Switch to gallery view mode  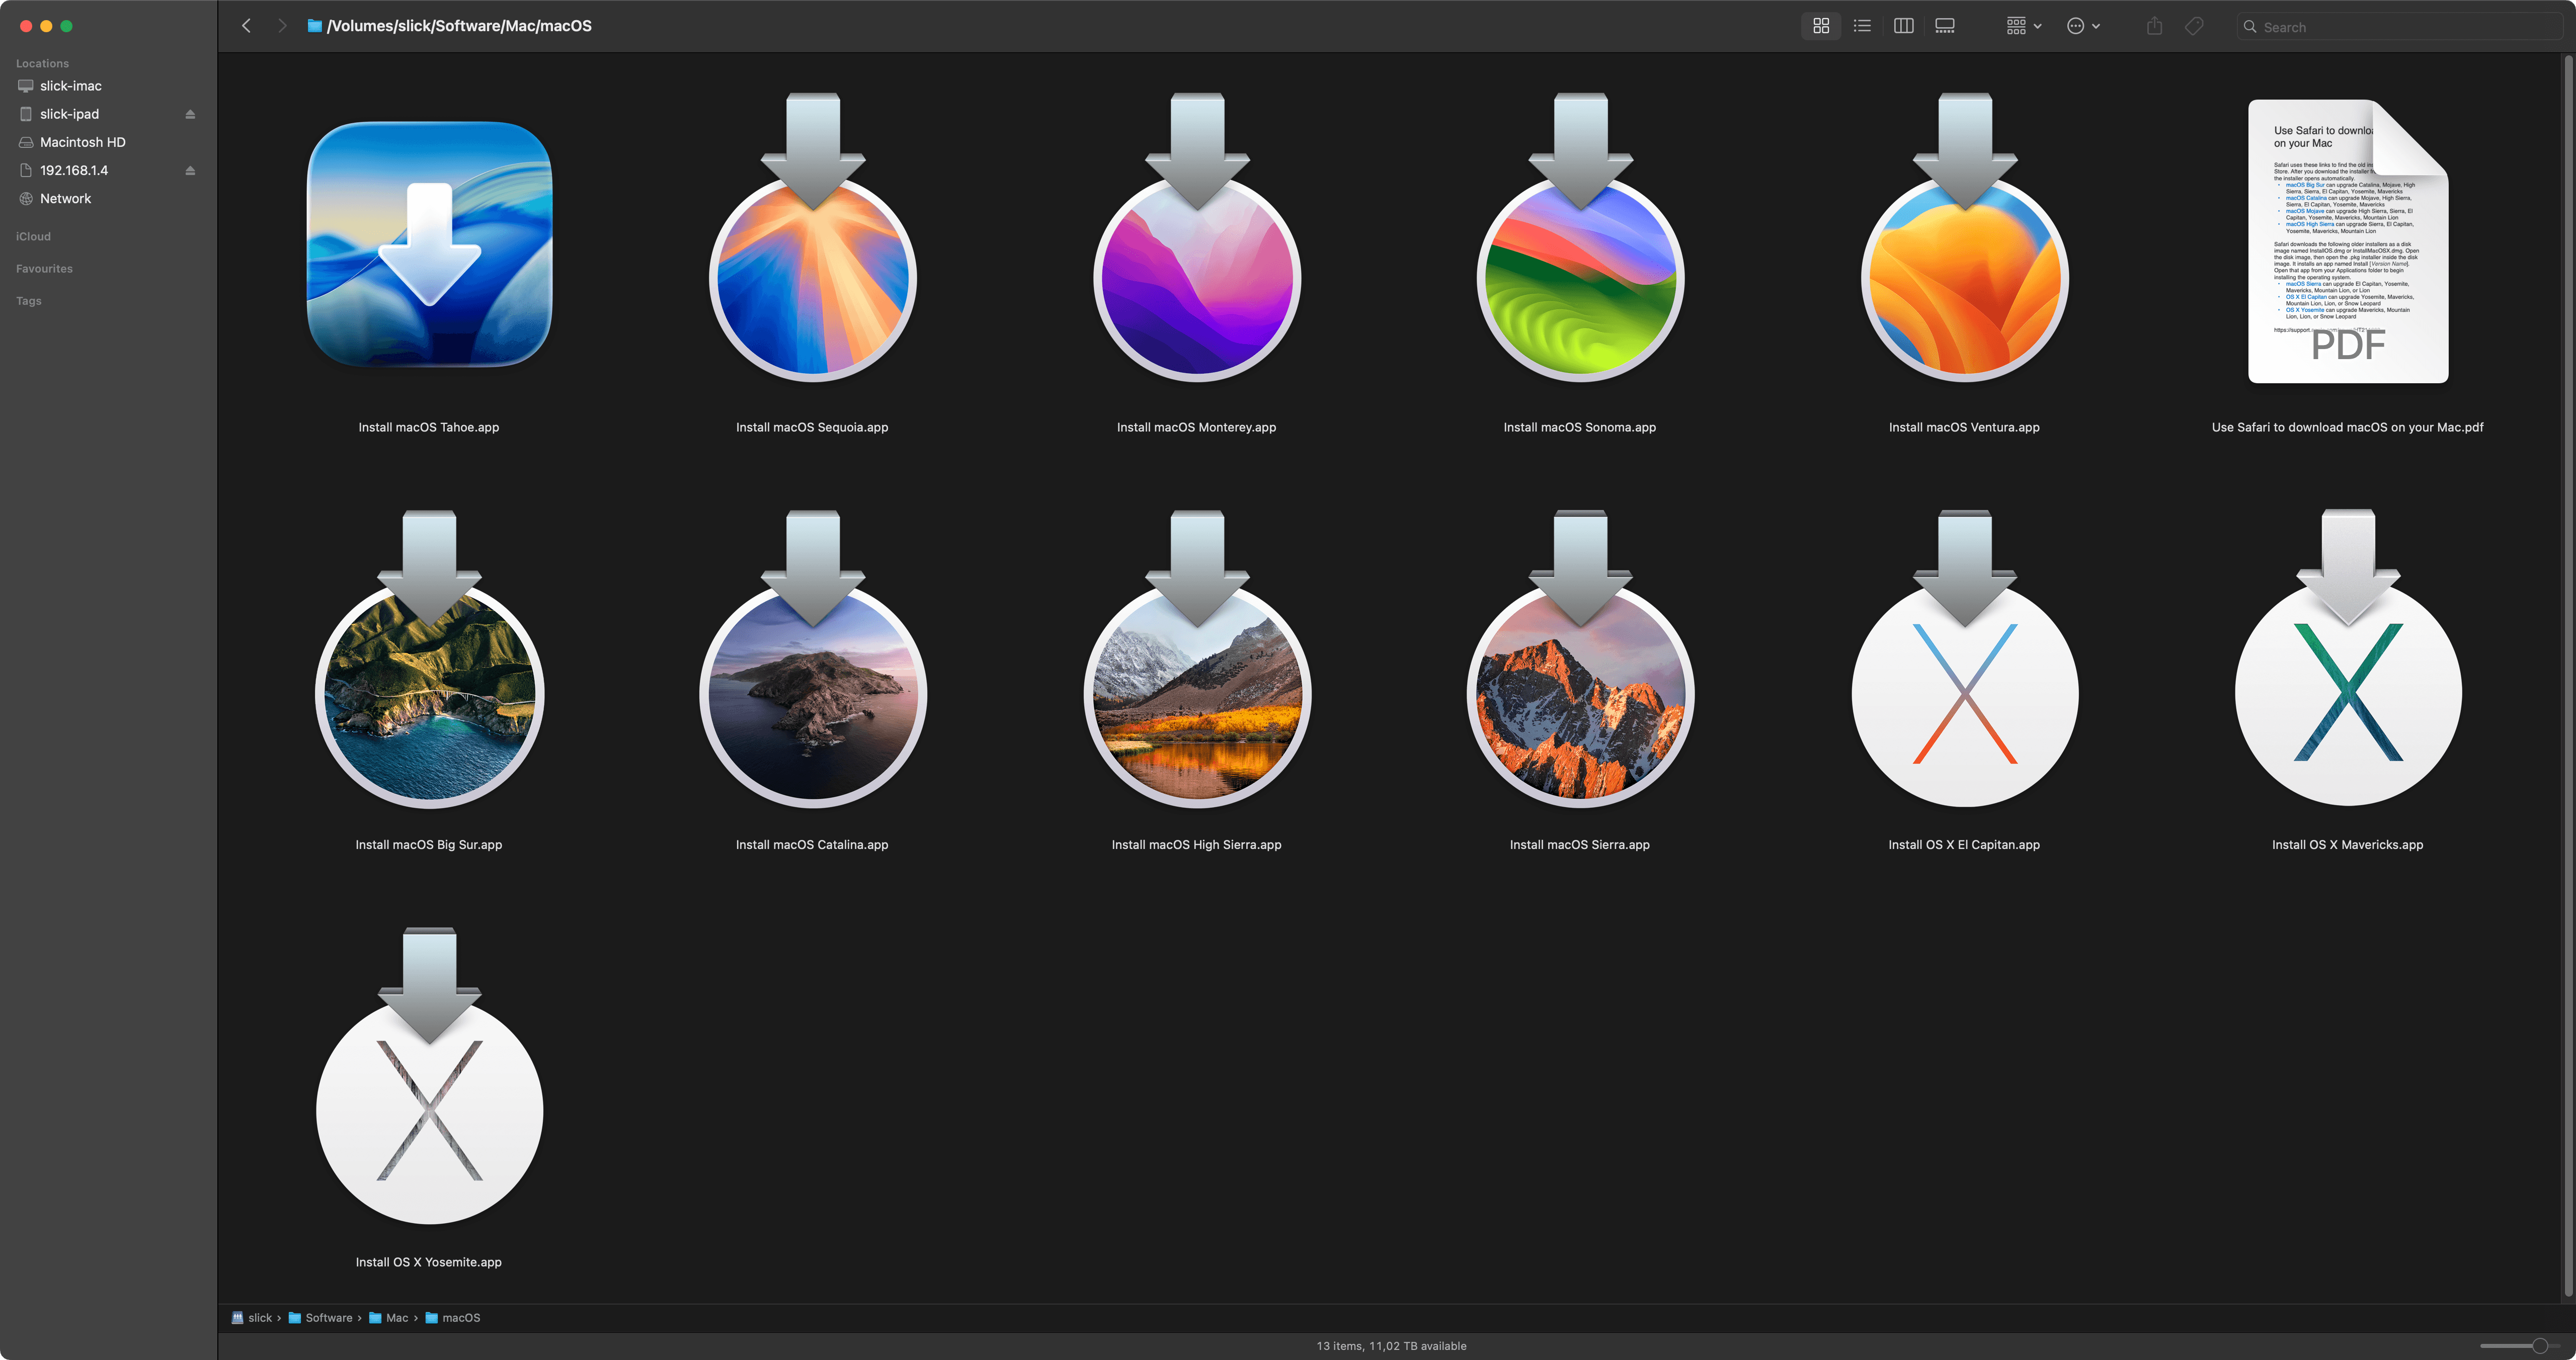coord(1945,26)
